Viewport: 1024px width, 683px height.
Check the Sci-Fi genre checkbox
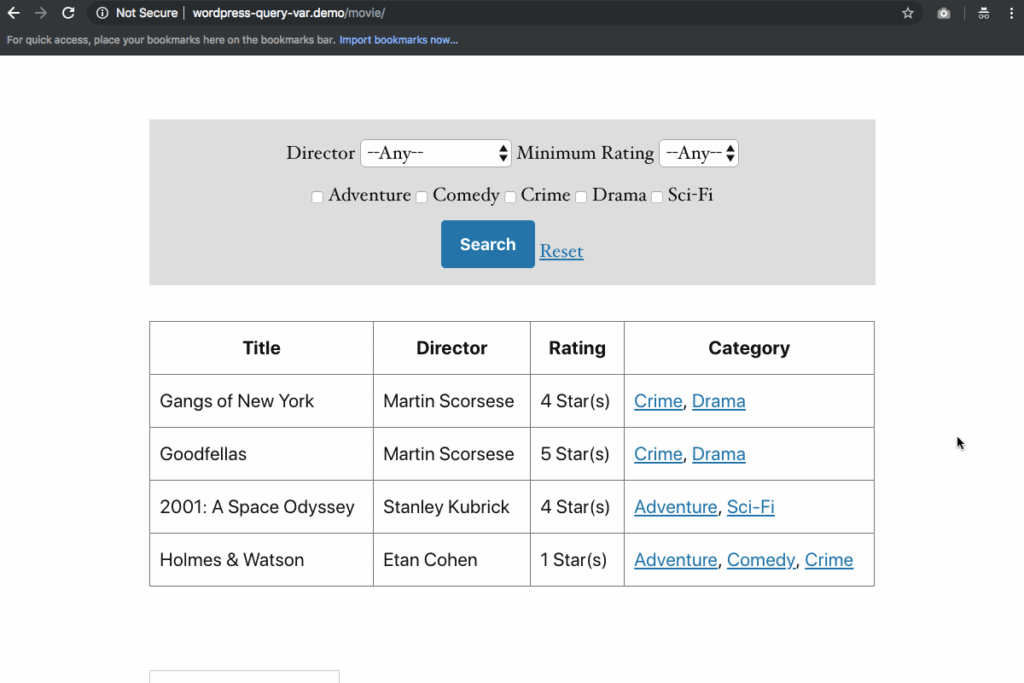click(657, 197)
